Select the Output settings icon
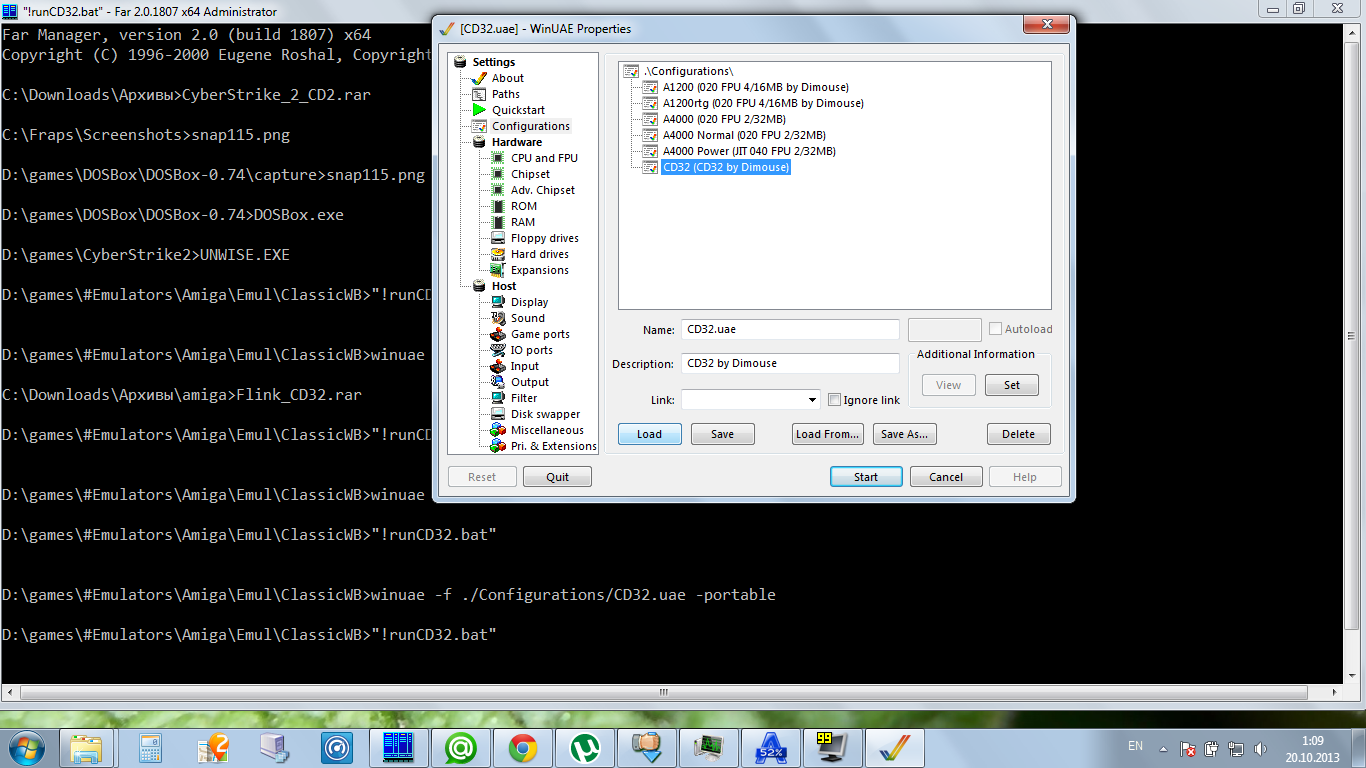1366x768 pixels. [500, 382]
